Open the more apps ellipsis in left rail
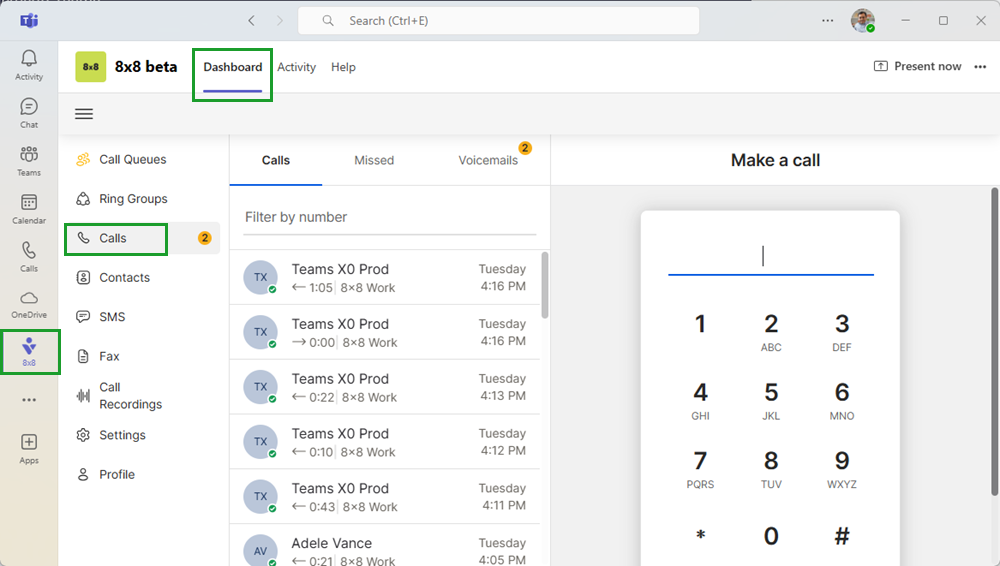 click(29, 400)
